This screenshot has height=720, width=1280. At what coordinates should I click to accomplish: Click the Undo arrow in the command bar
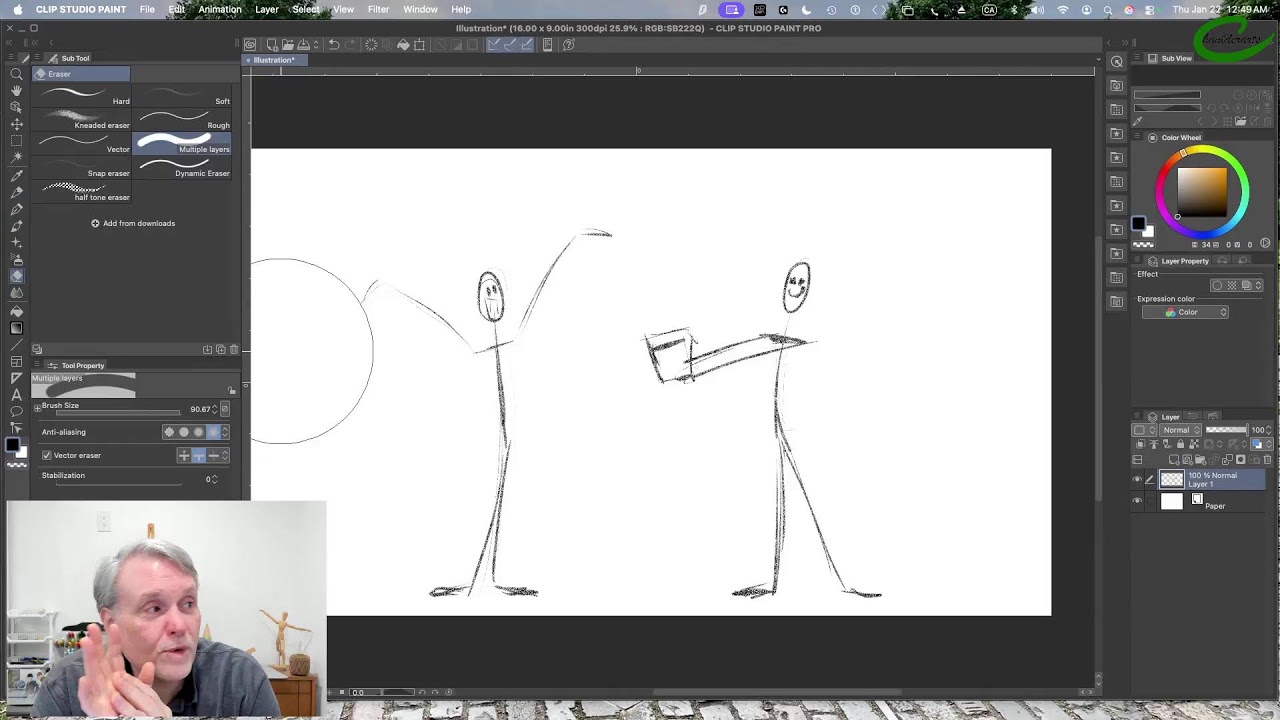pos(334,44)
